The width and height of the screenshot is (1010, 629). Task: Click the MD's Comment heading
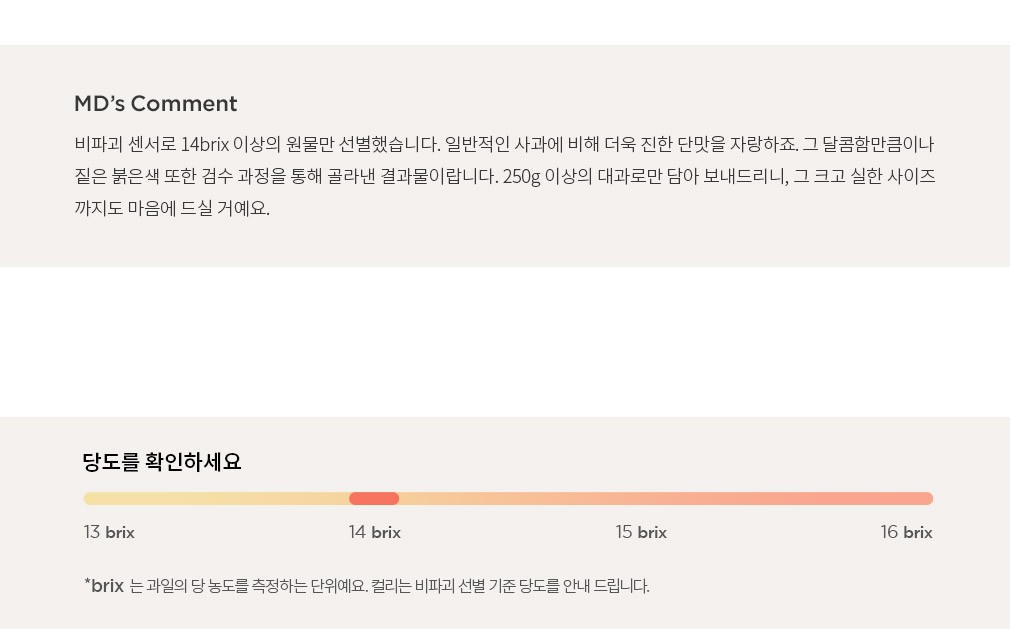pyautogui.click(x=156, y=104)
